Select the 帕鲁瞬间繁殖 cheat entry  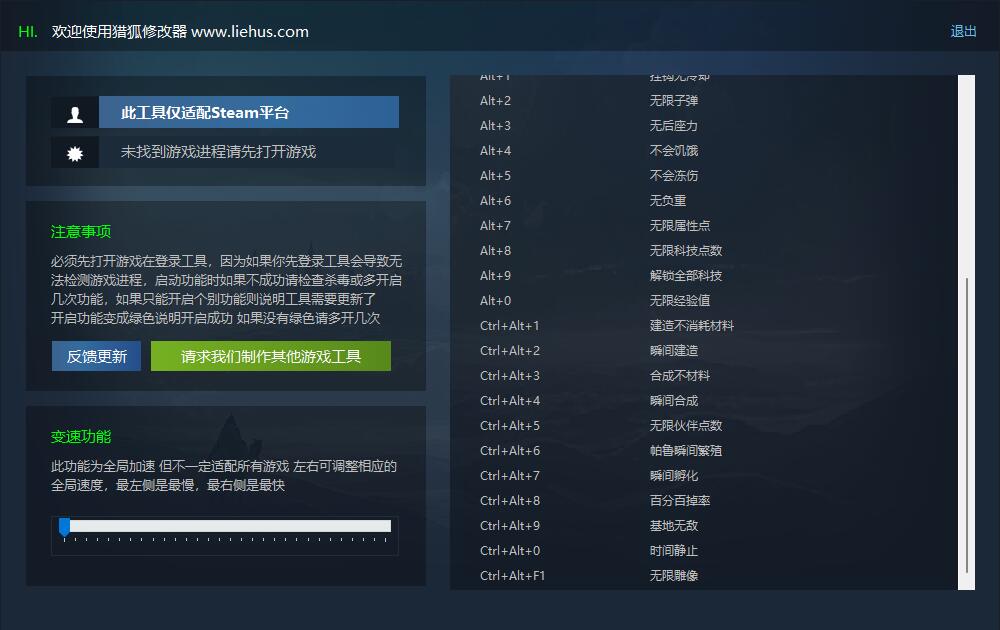[x=686, y=451]
